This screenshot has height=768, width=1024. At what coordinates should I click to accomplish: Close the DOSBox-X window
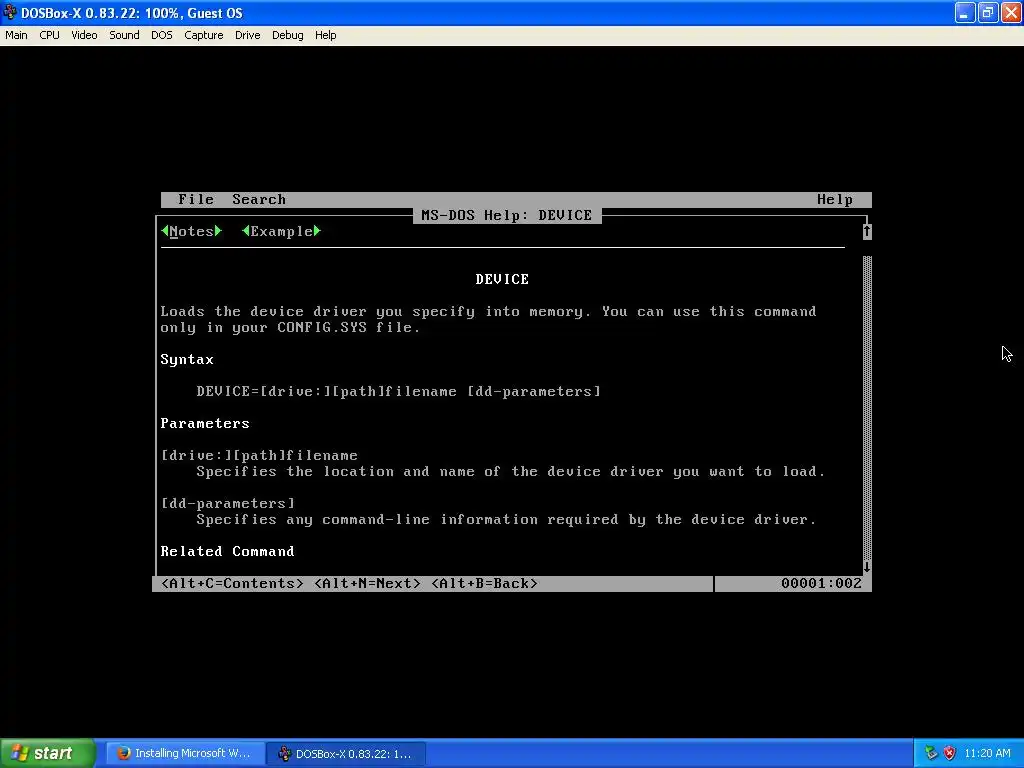1010,12
